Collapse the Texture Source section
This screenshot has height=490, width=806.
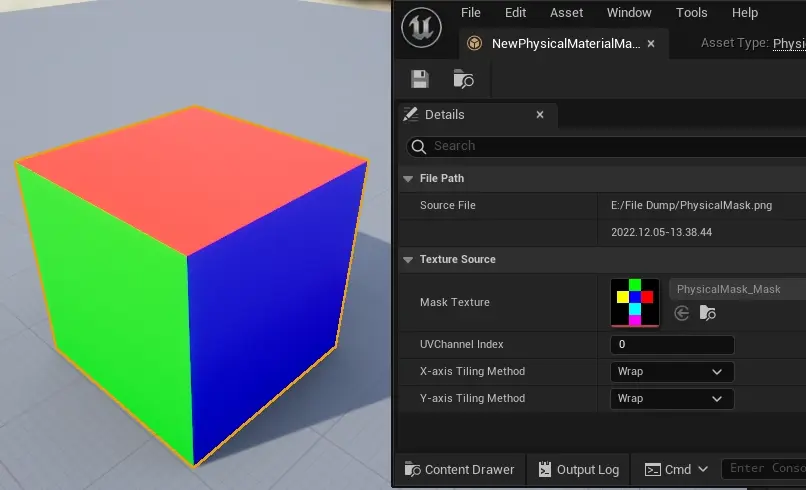(408, 260)
